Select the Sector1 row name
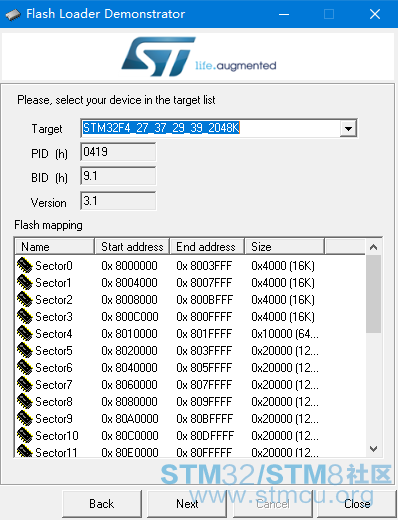This screenshot has width=398, height=520. point(53,283)
